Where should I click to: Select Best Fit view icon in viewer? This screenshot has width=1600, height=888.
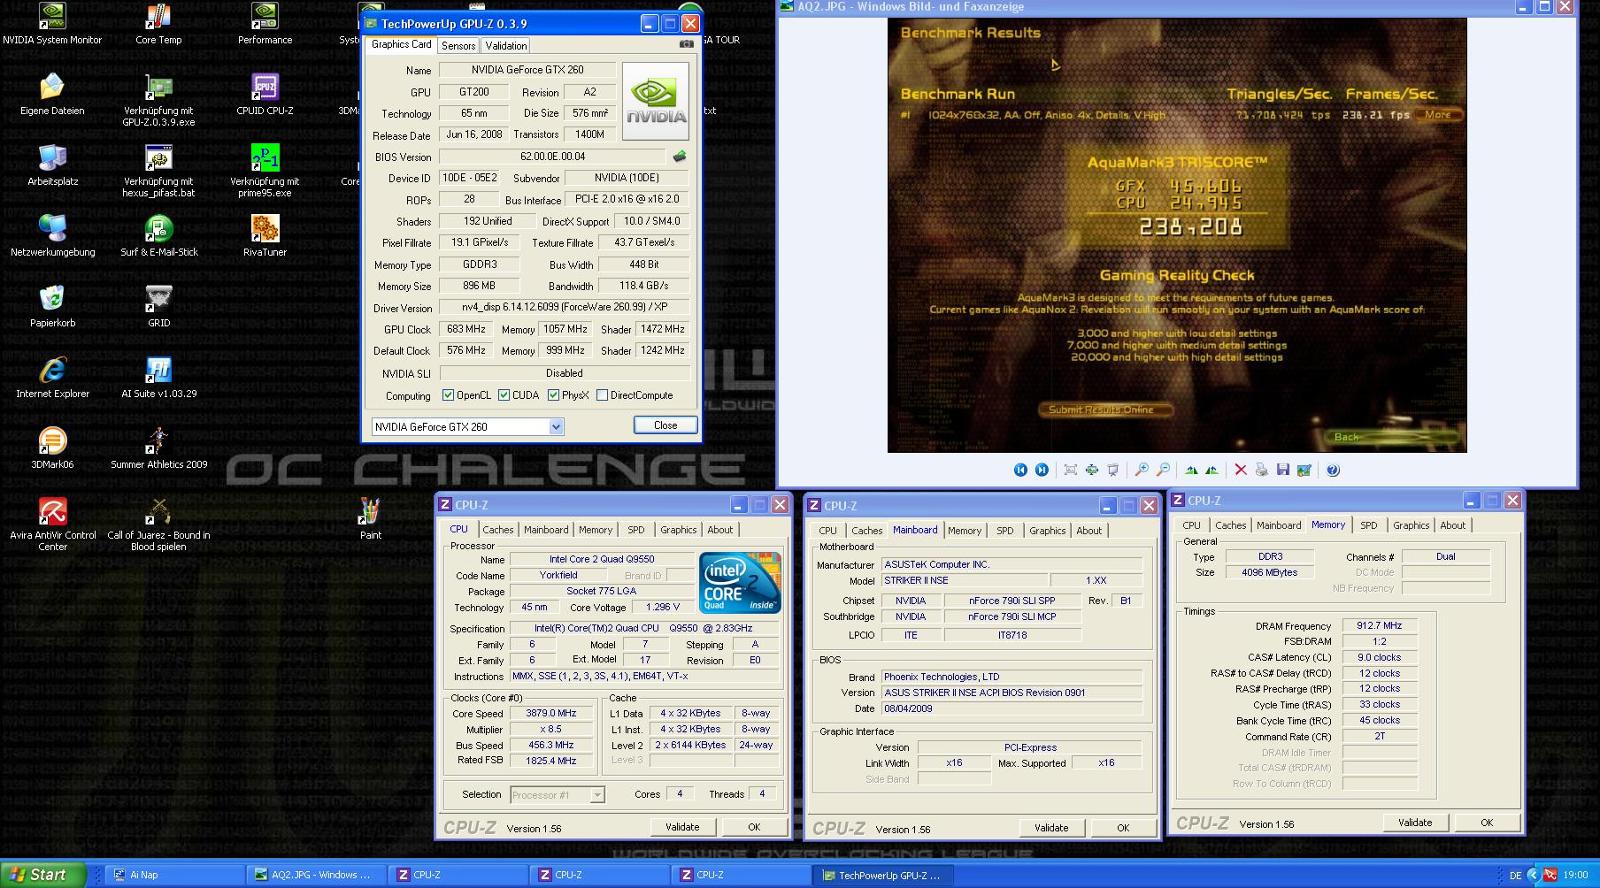tap(1071, 470)
